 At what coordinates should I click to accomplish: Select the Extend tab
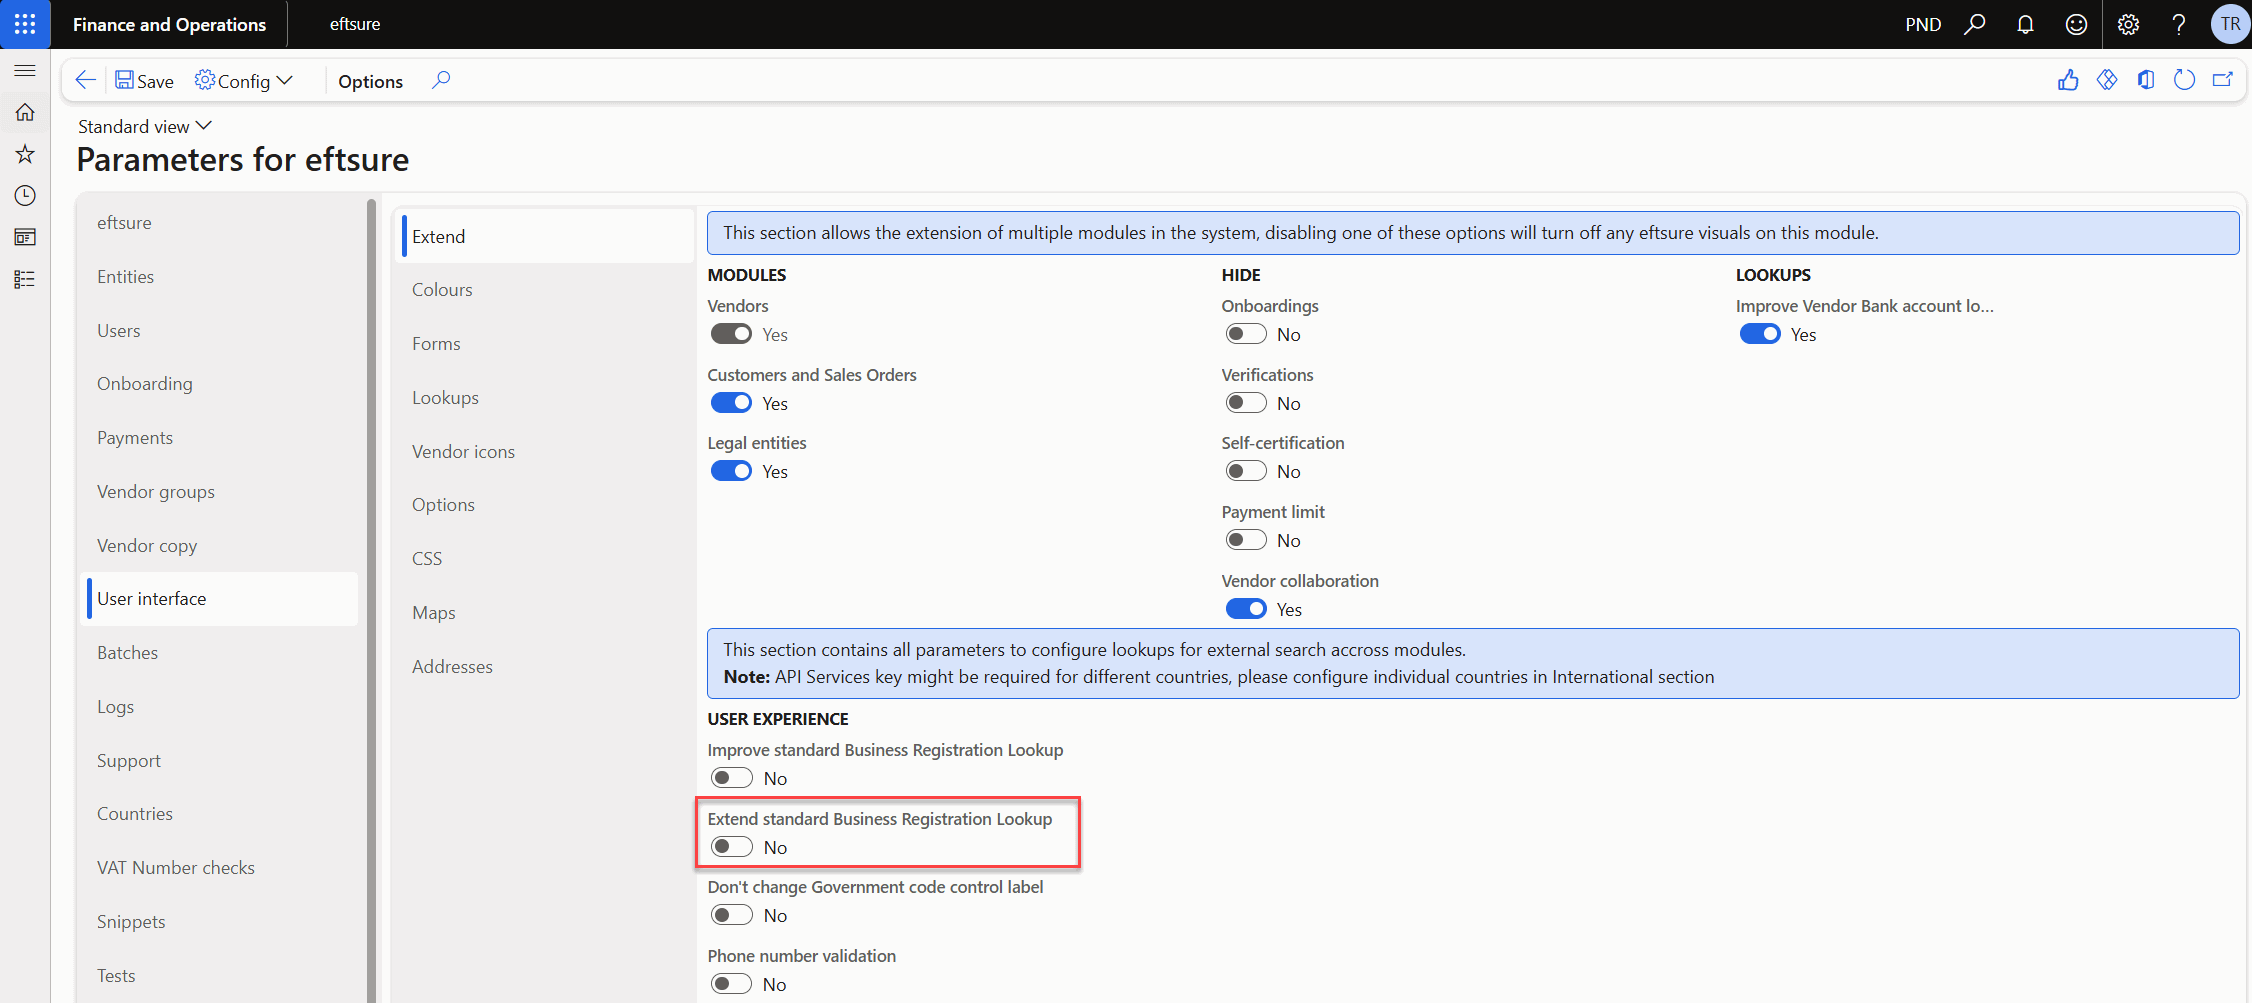[547, 236]
